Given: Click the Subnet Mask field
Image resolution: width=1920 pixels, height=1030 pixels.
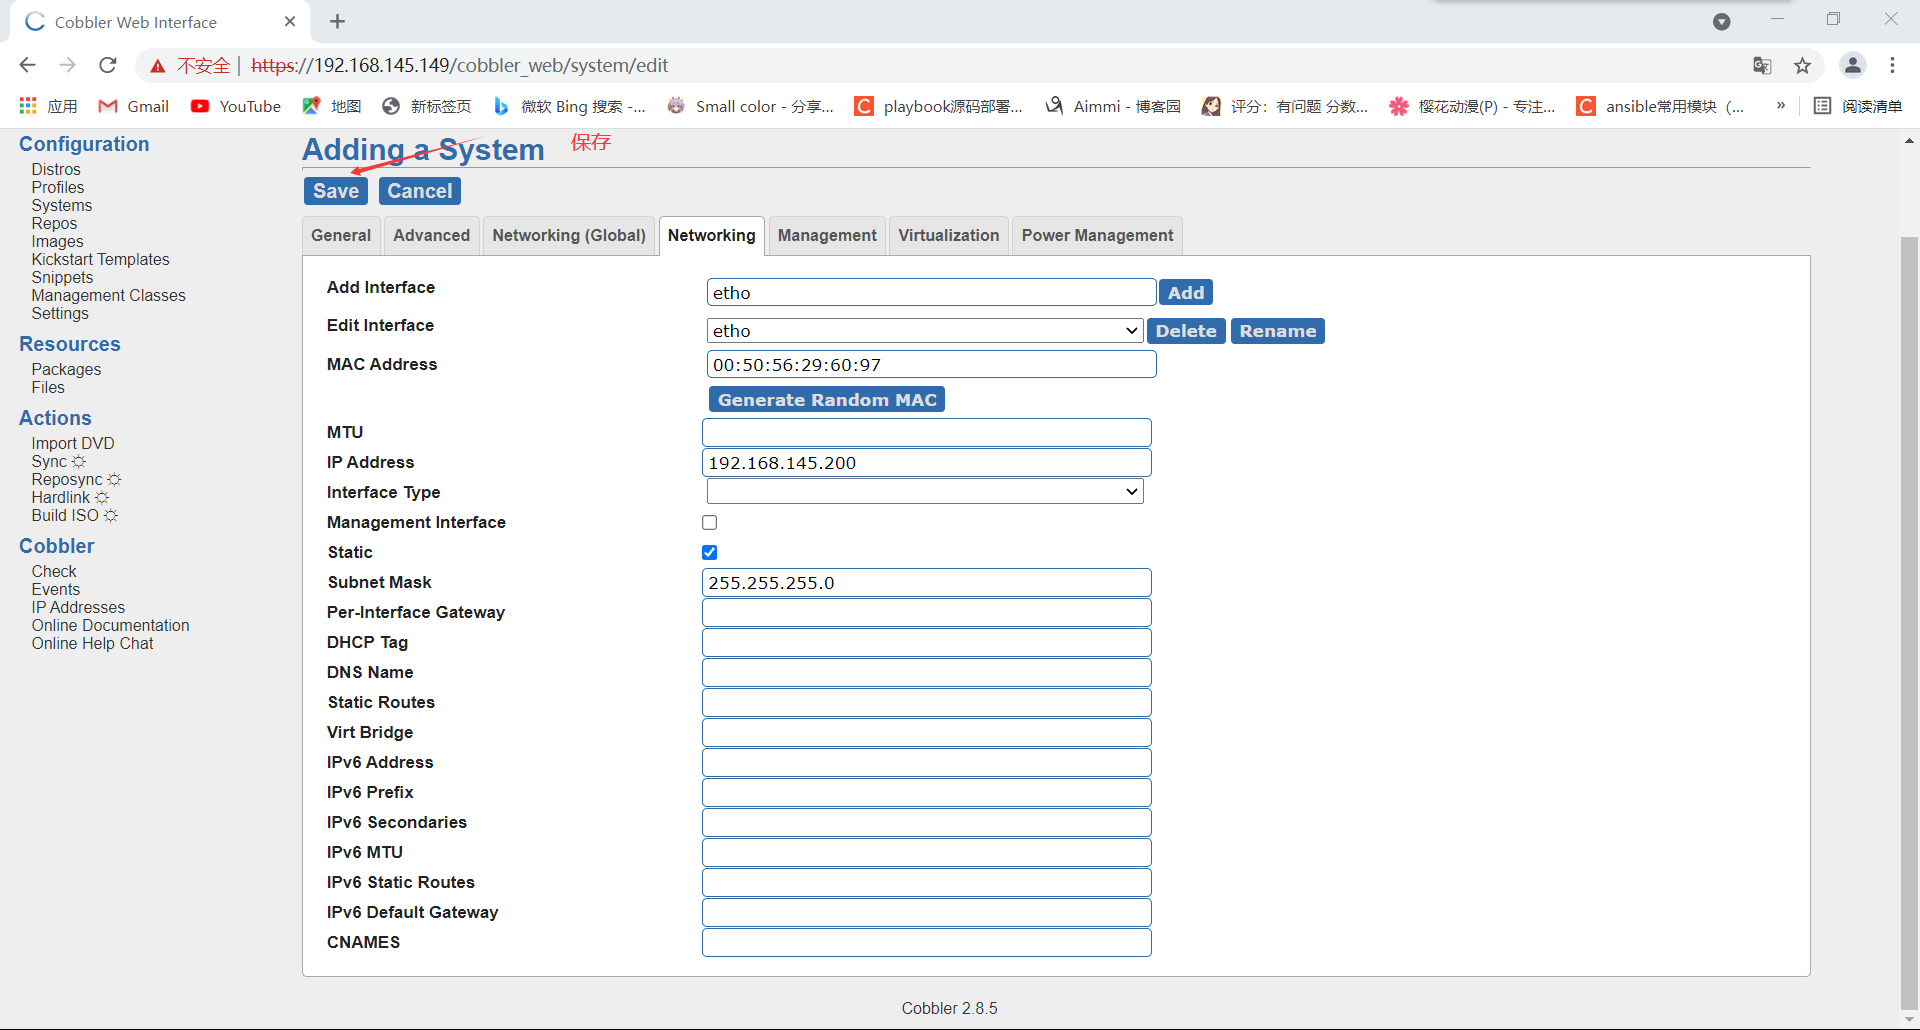Looking at the screenshot, I should click(927, 583).
